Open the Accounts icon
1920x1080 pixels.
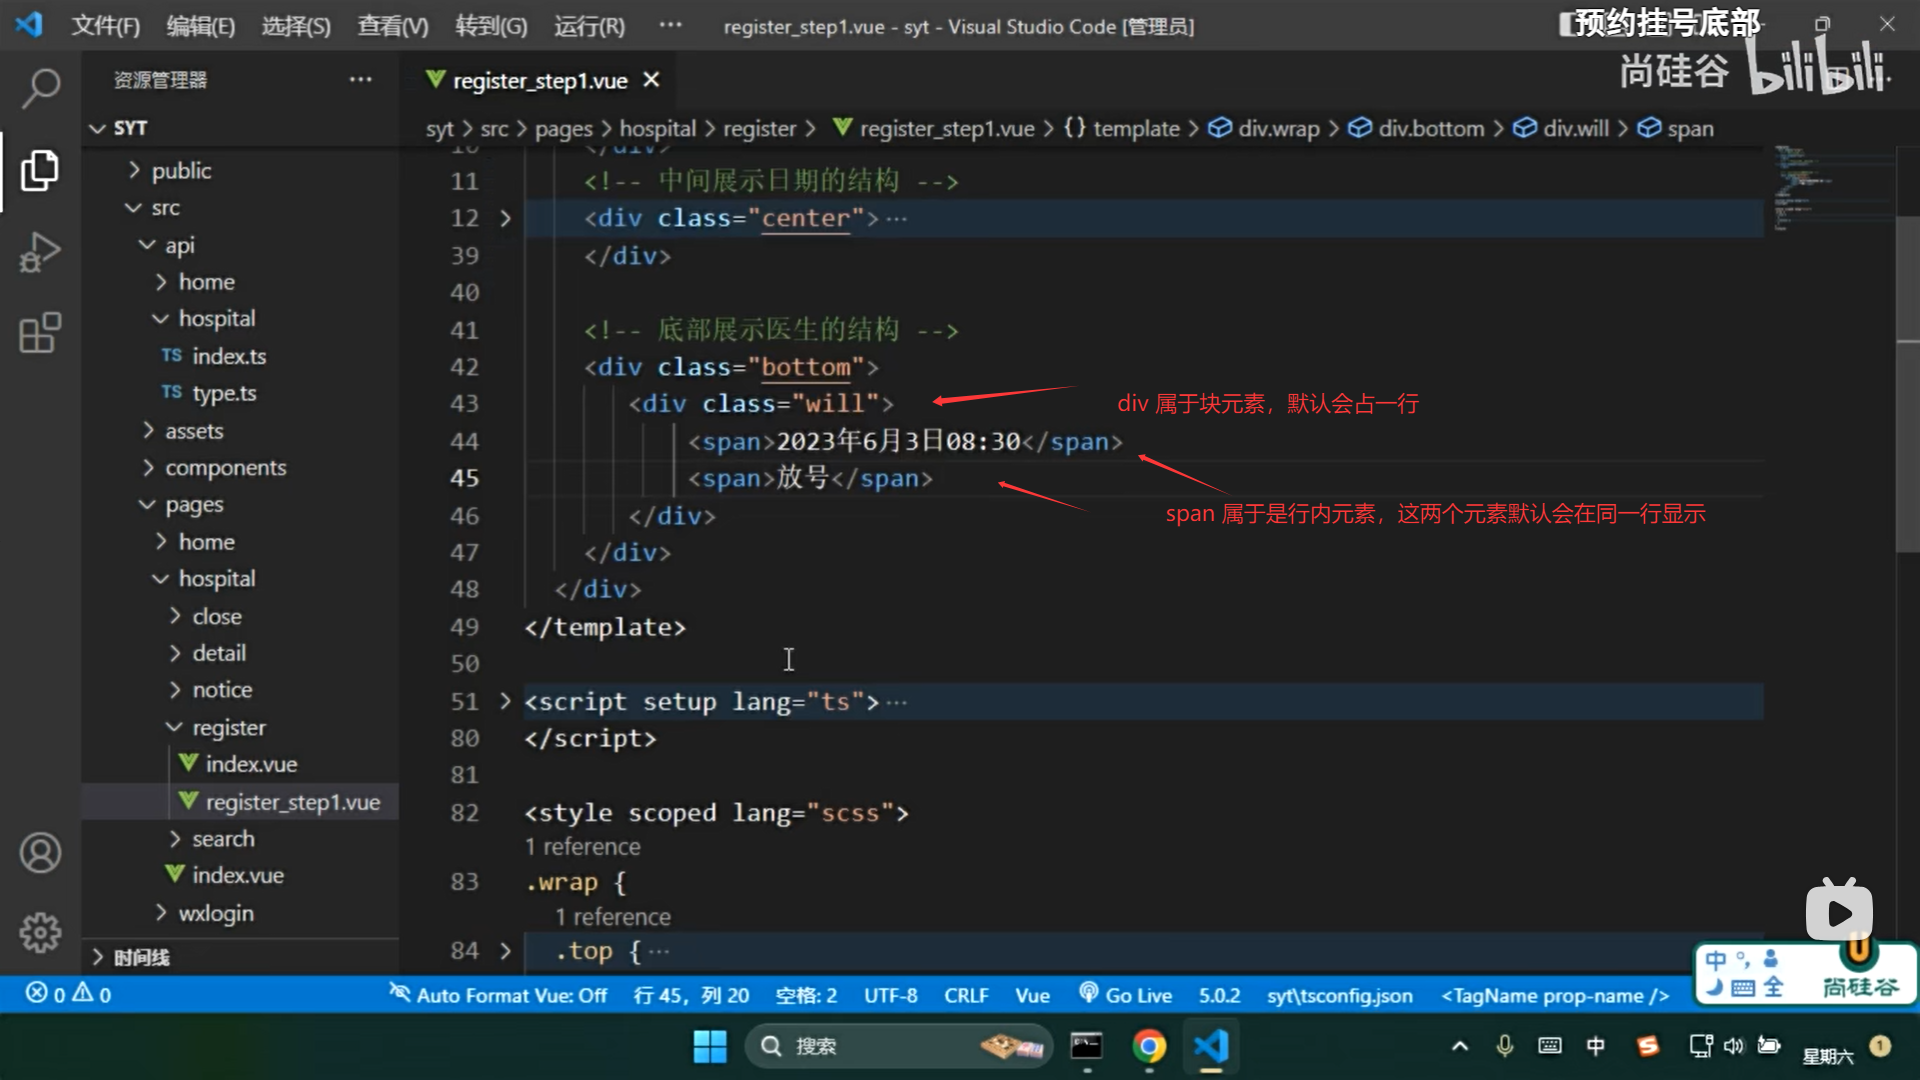click(x=40, y=853)
